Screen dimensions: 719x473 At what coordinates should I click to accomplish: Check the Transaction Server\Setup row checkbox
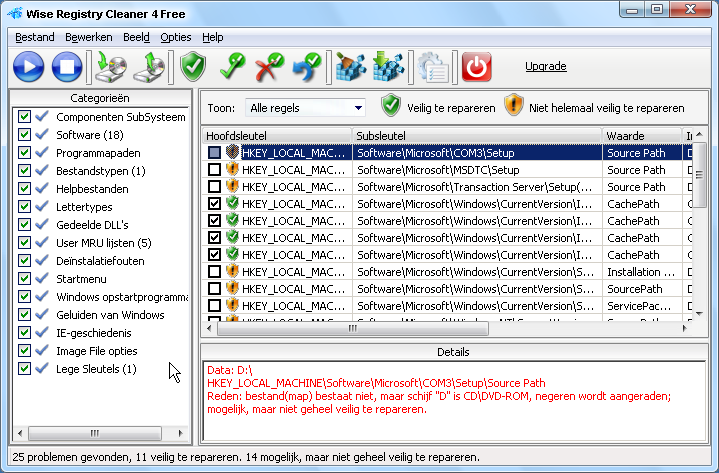(214, 187)
